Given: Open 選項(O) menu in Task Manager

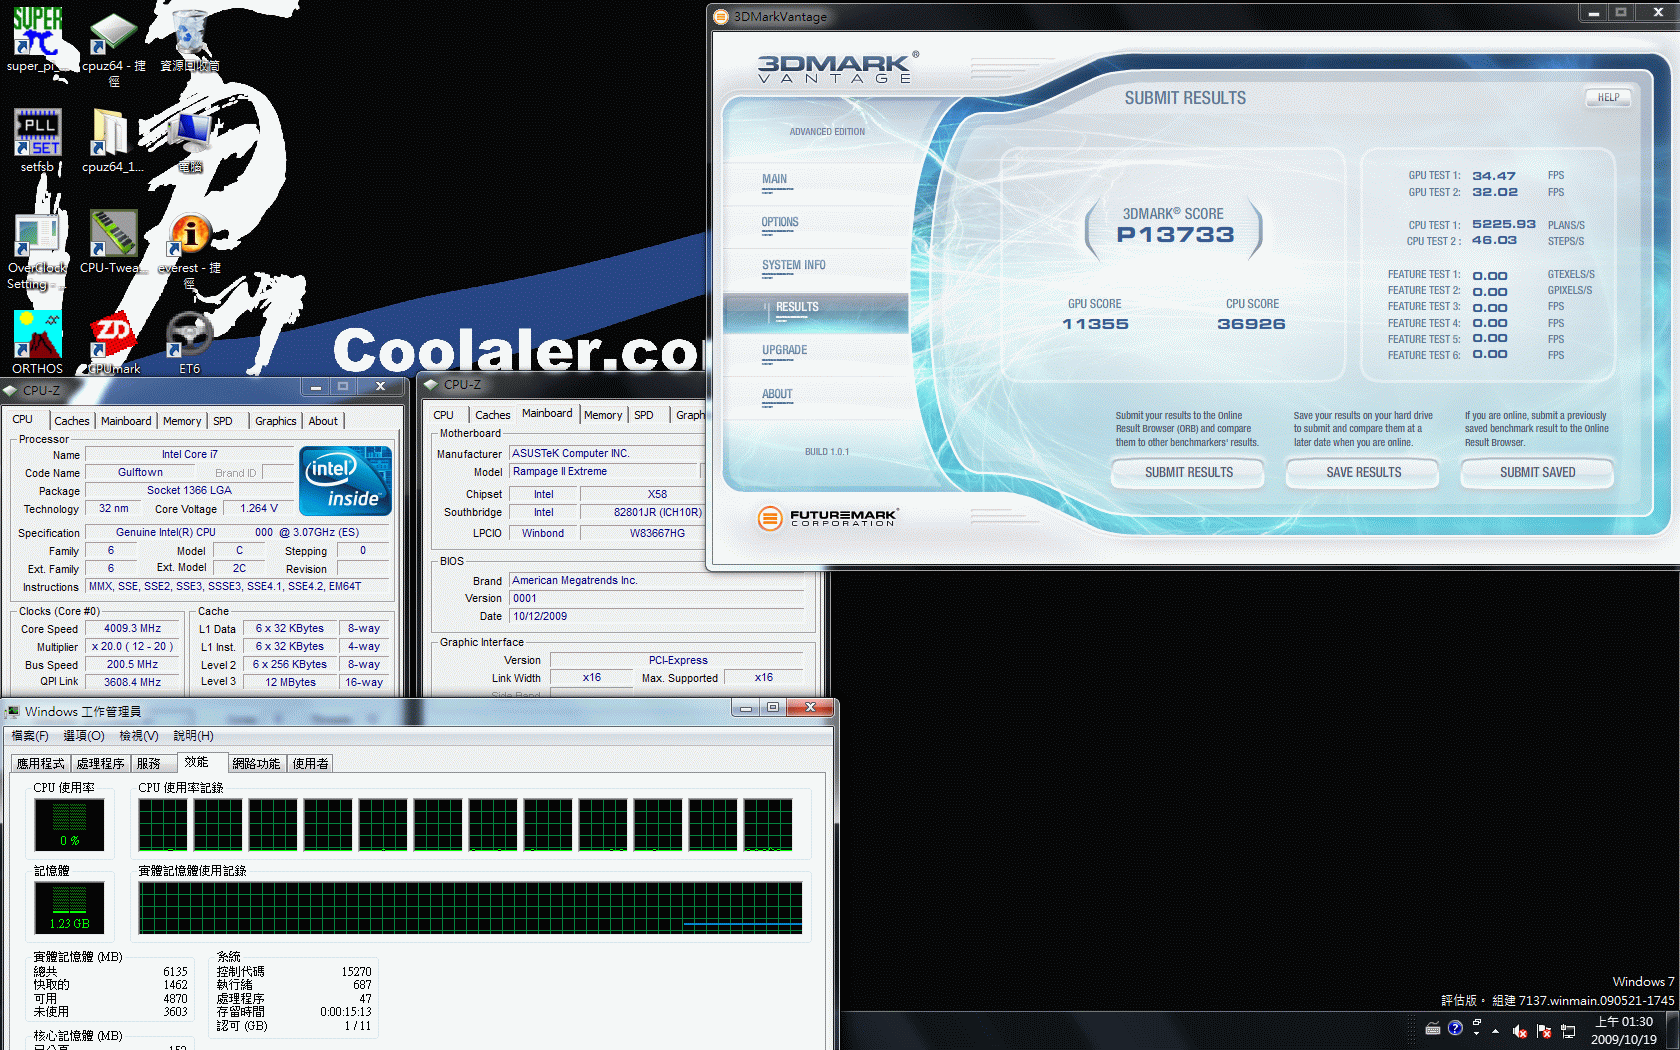Looking at the screenshot, I should pos(84,736).
